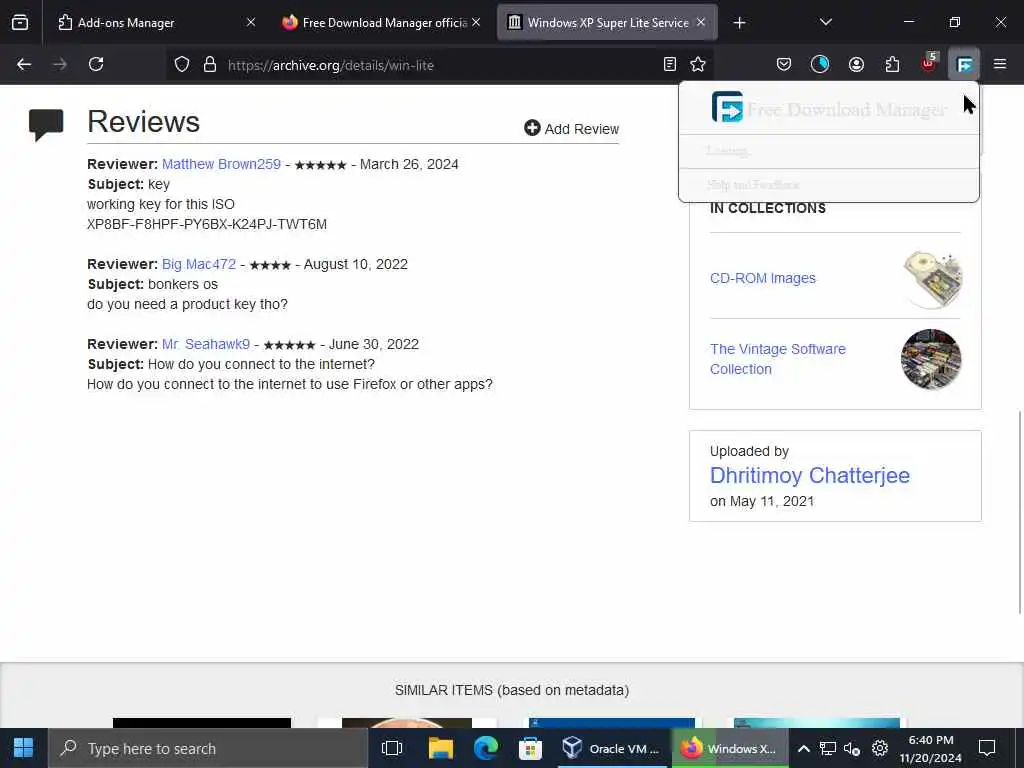Select the Windows XP Super Lite Service tab

coord(607,23)
